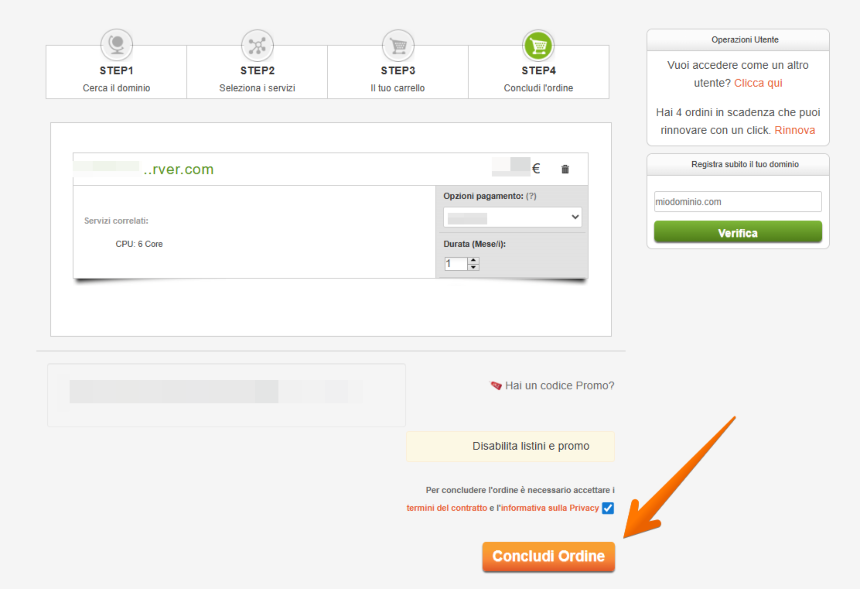
Task: Click the green Verifica button
Action: (x=737, y=233)
